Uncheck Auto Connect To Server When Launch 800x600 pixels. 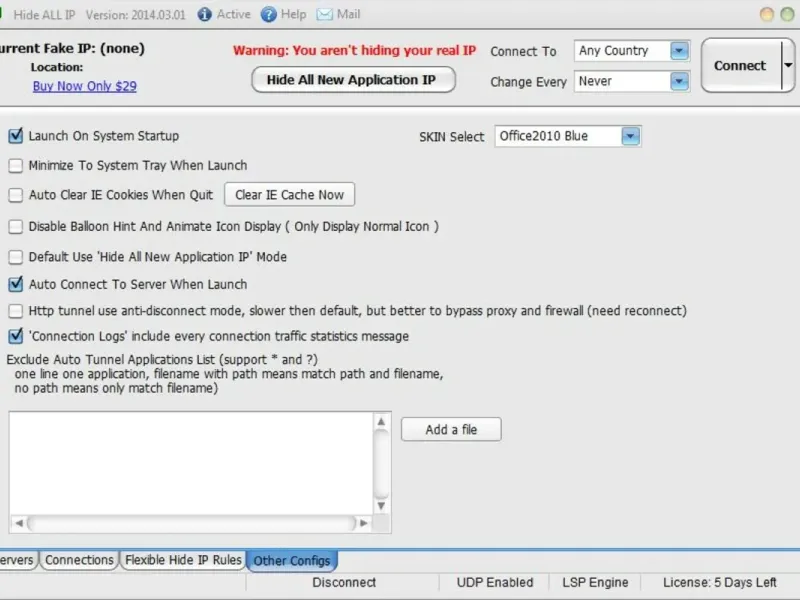(x=16, y=284)
